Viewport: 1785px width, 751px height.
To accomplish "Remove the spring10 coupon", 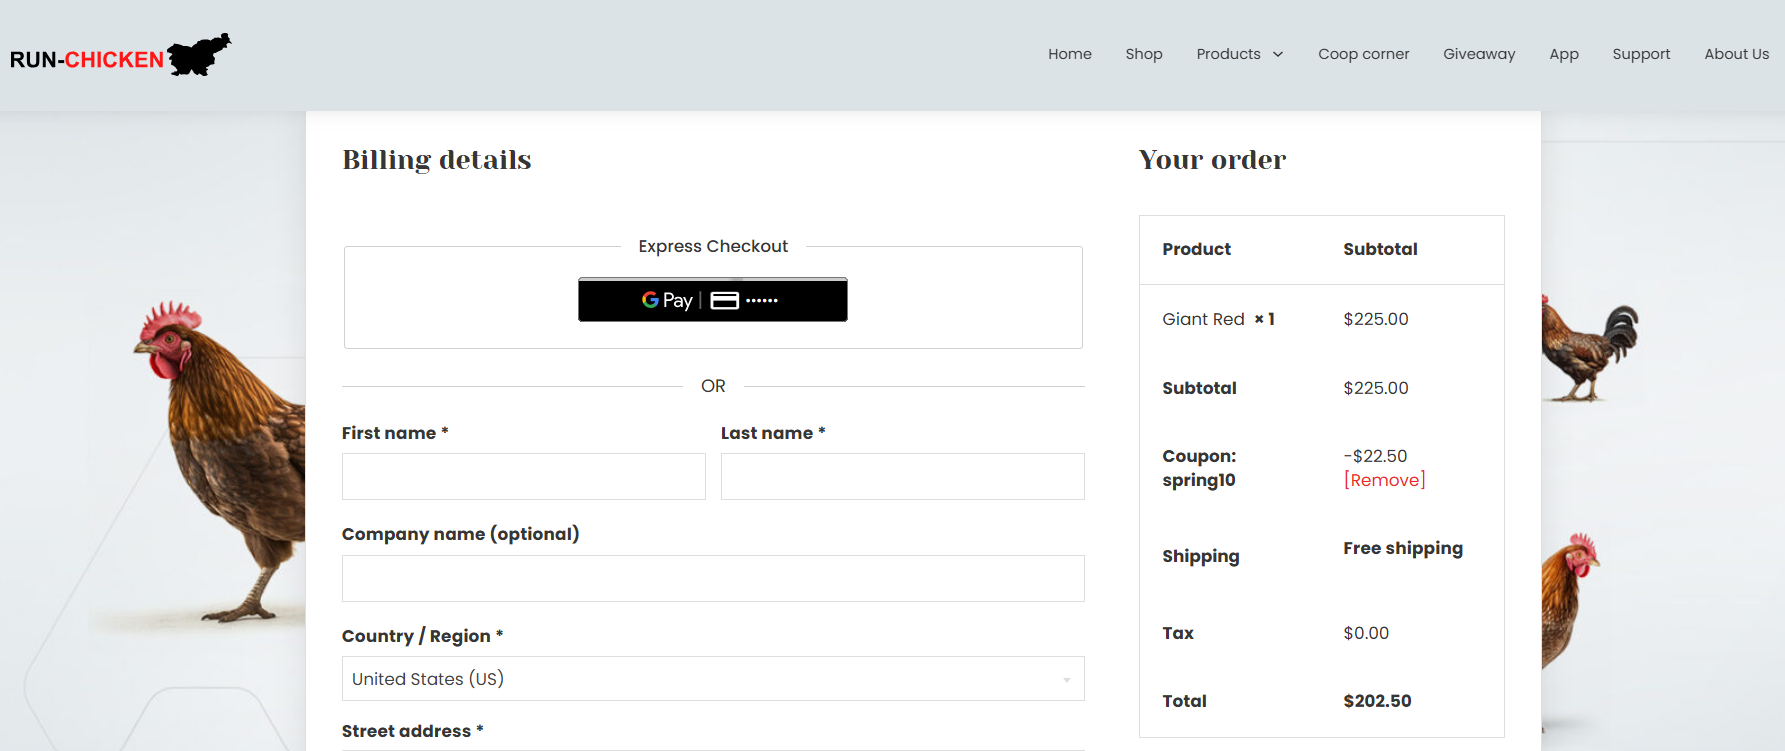I will 1384,479.
